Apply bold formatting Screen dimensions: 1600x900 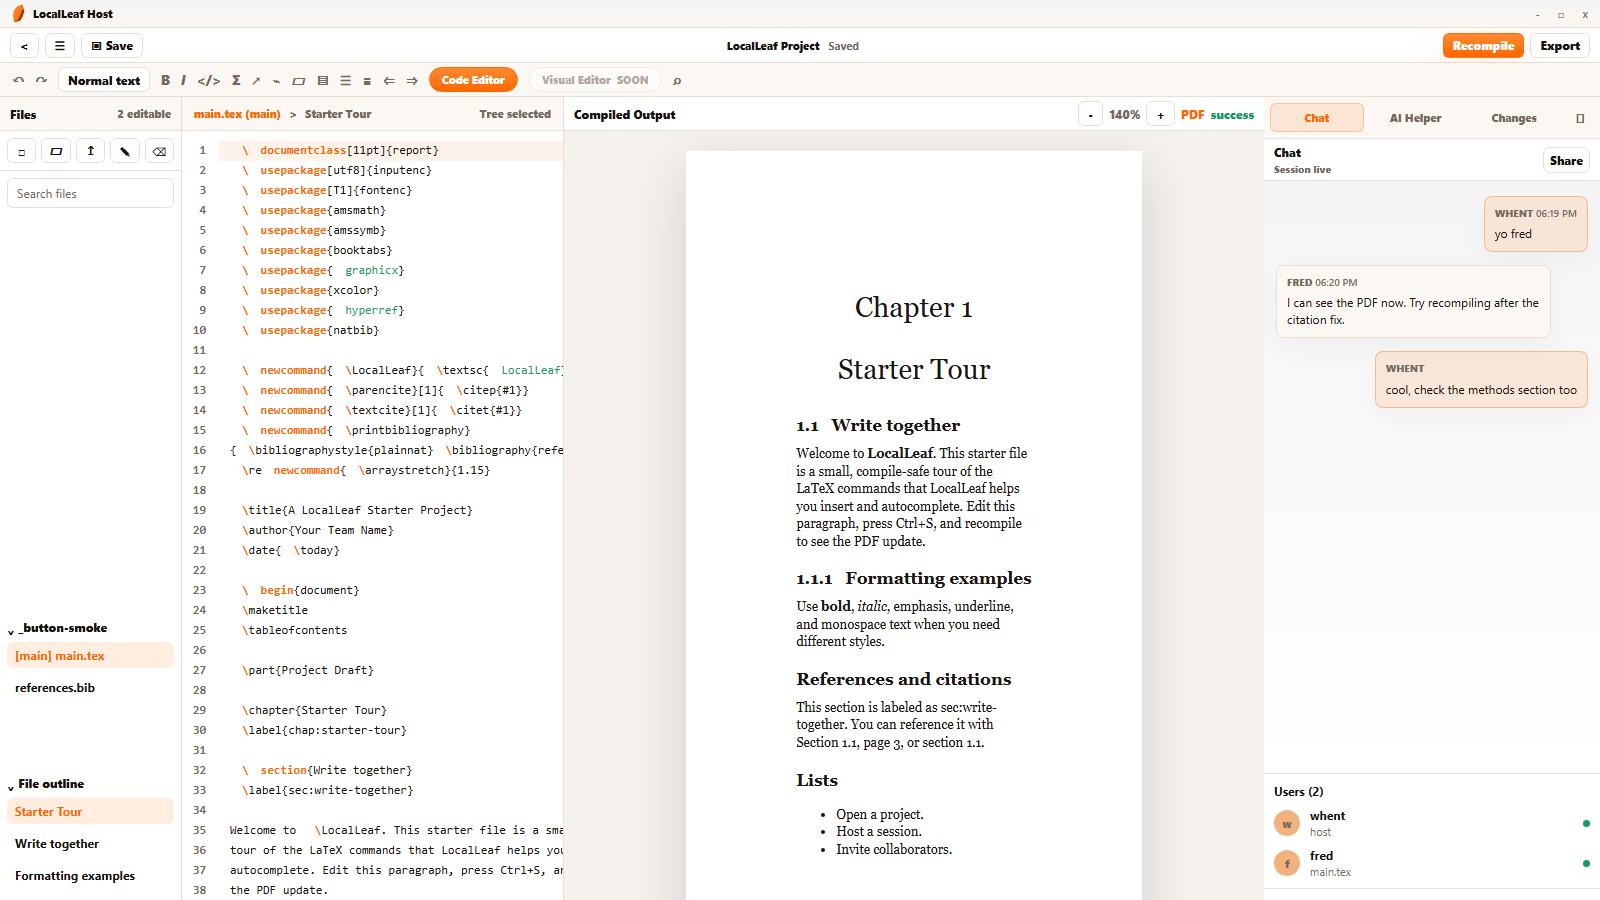[x=166, y=80]
